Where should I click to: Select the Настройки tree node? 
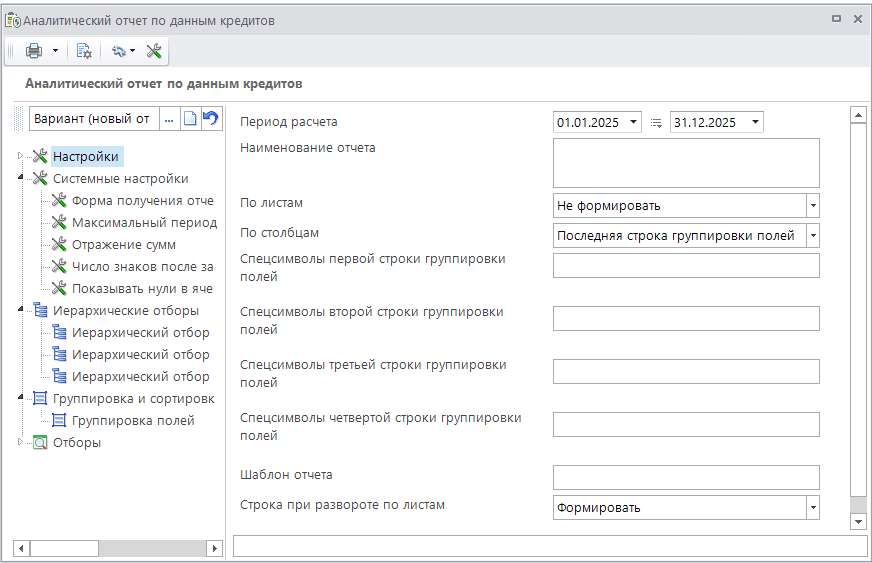point(86,156)
